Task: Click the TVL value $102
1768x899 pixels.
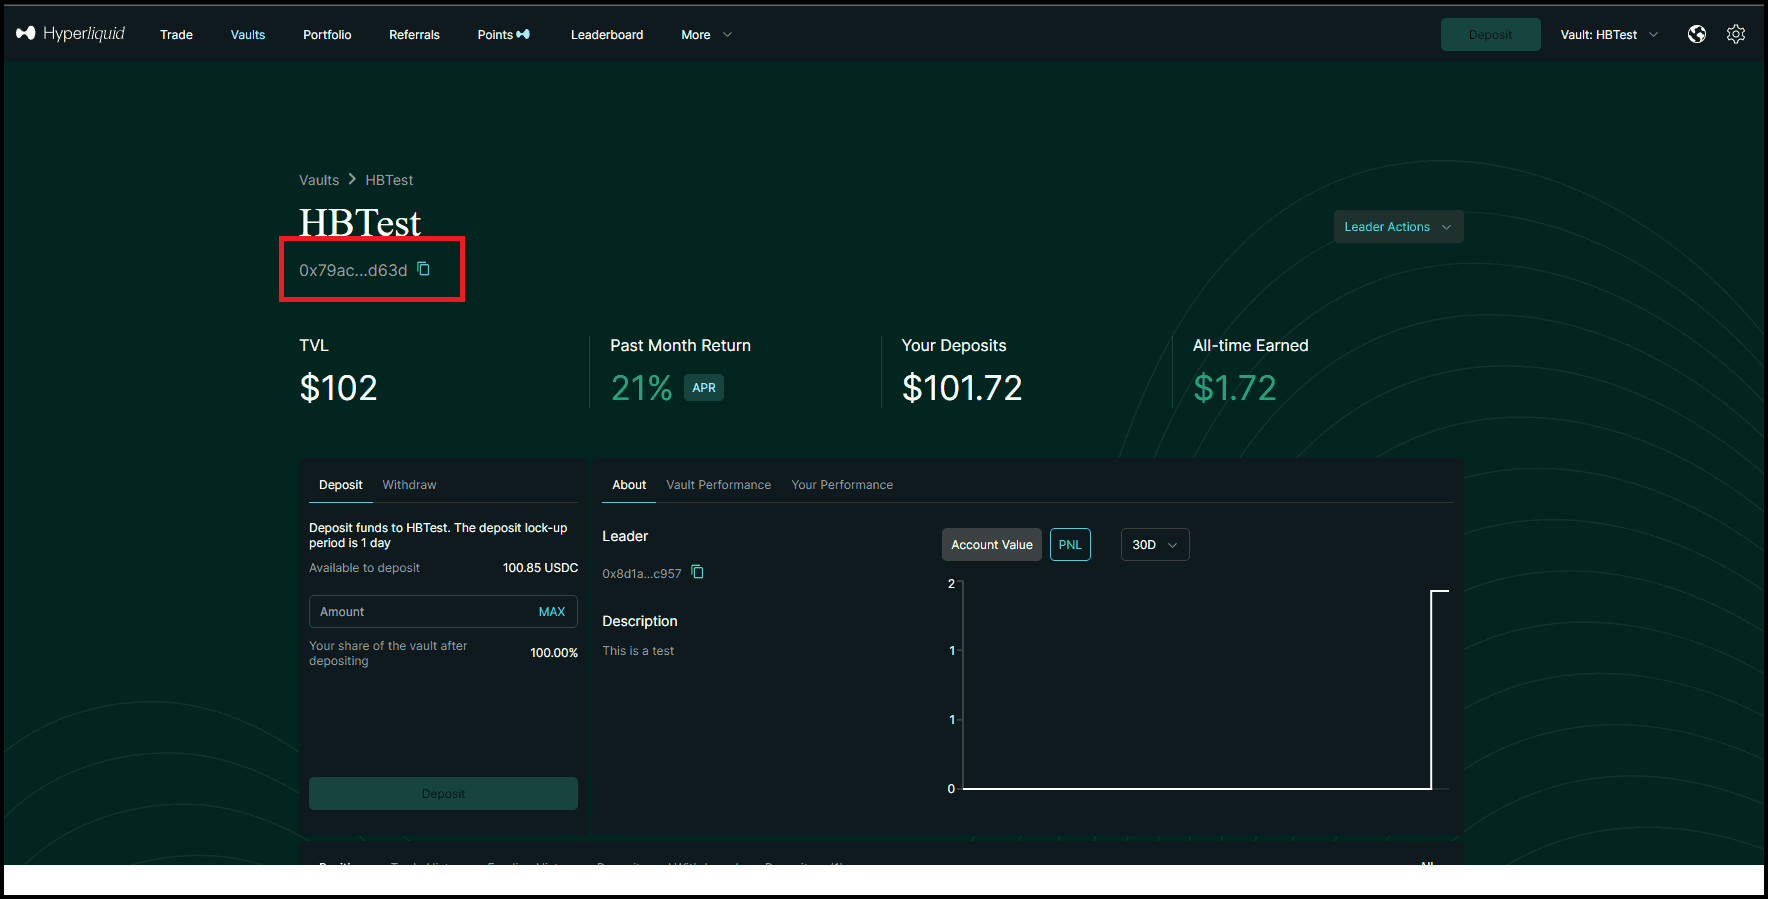Action: (x=338, y=388)
